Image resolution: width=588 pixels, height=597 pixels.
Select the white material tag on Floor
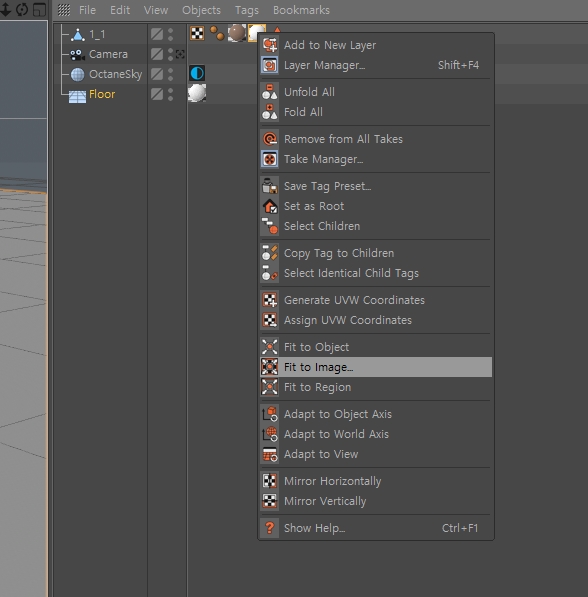[197, 93]
